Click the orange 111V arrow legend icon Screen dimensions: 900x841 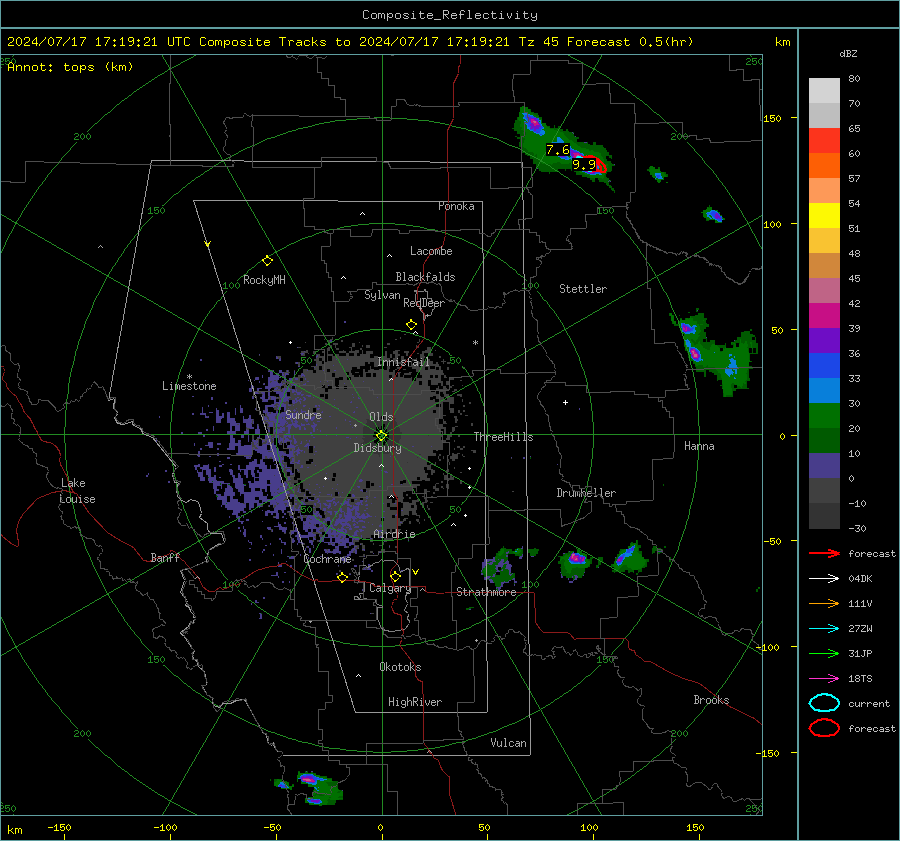(x=824, y=603)
